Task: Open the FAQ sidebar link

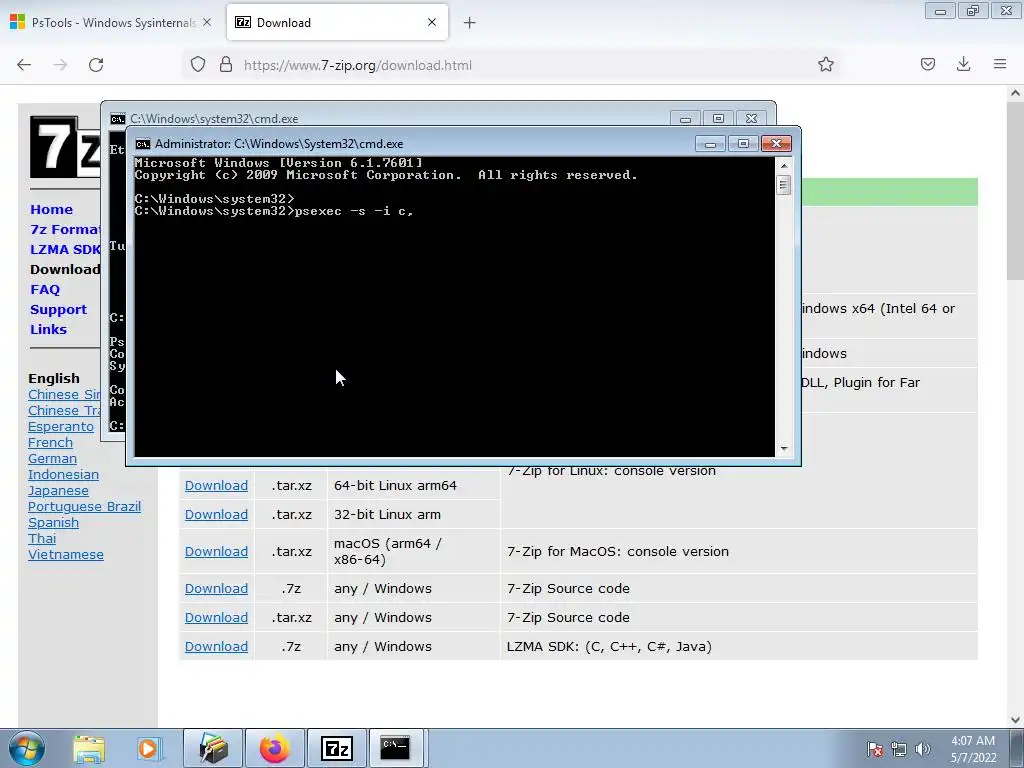Action: [45, 289]
